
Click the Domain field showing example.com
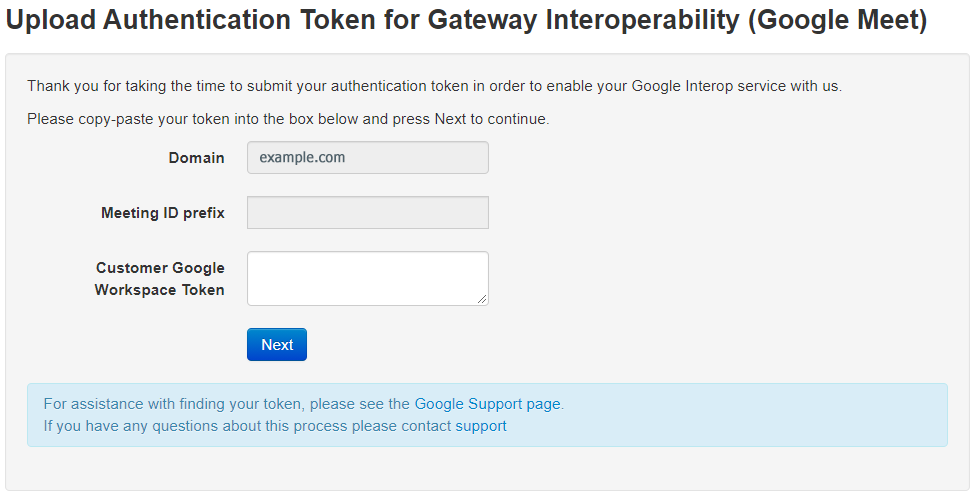pyautogui.click(x=367, y=158)
